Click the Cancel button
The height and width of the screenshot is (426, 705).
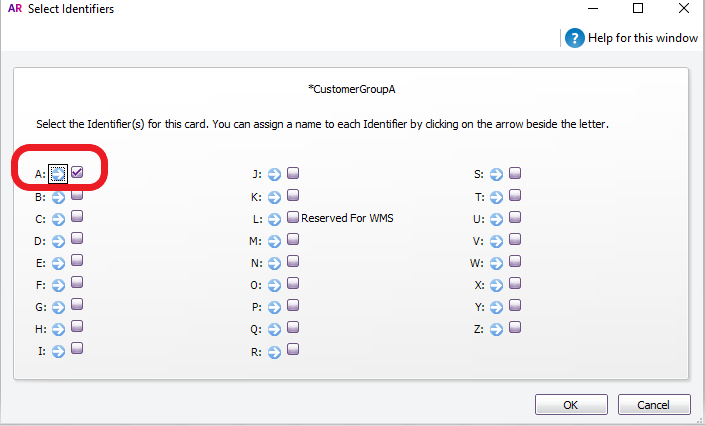pos(654,405)
